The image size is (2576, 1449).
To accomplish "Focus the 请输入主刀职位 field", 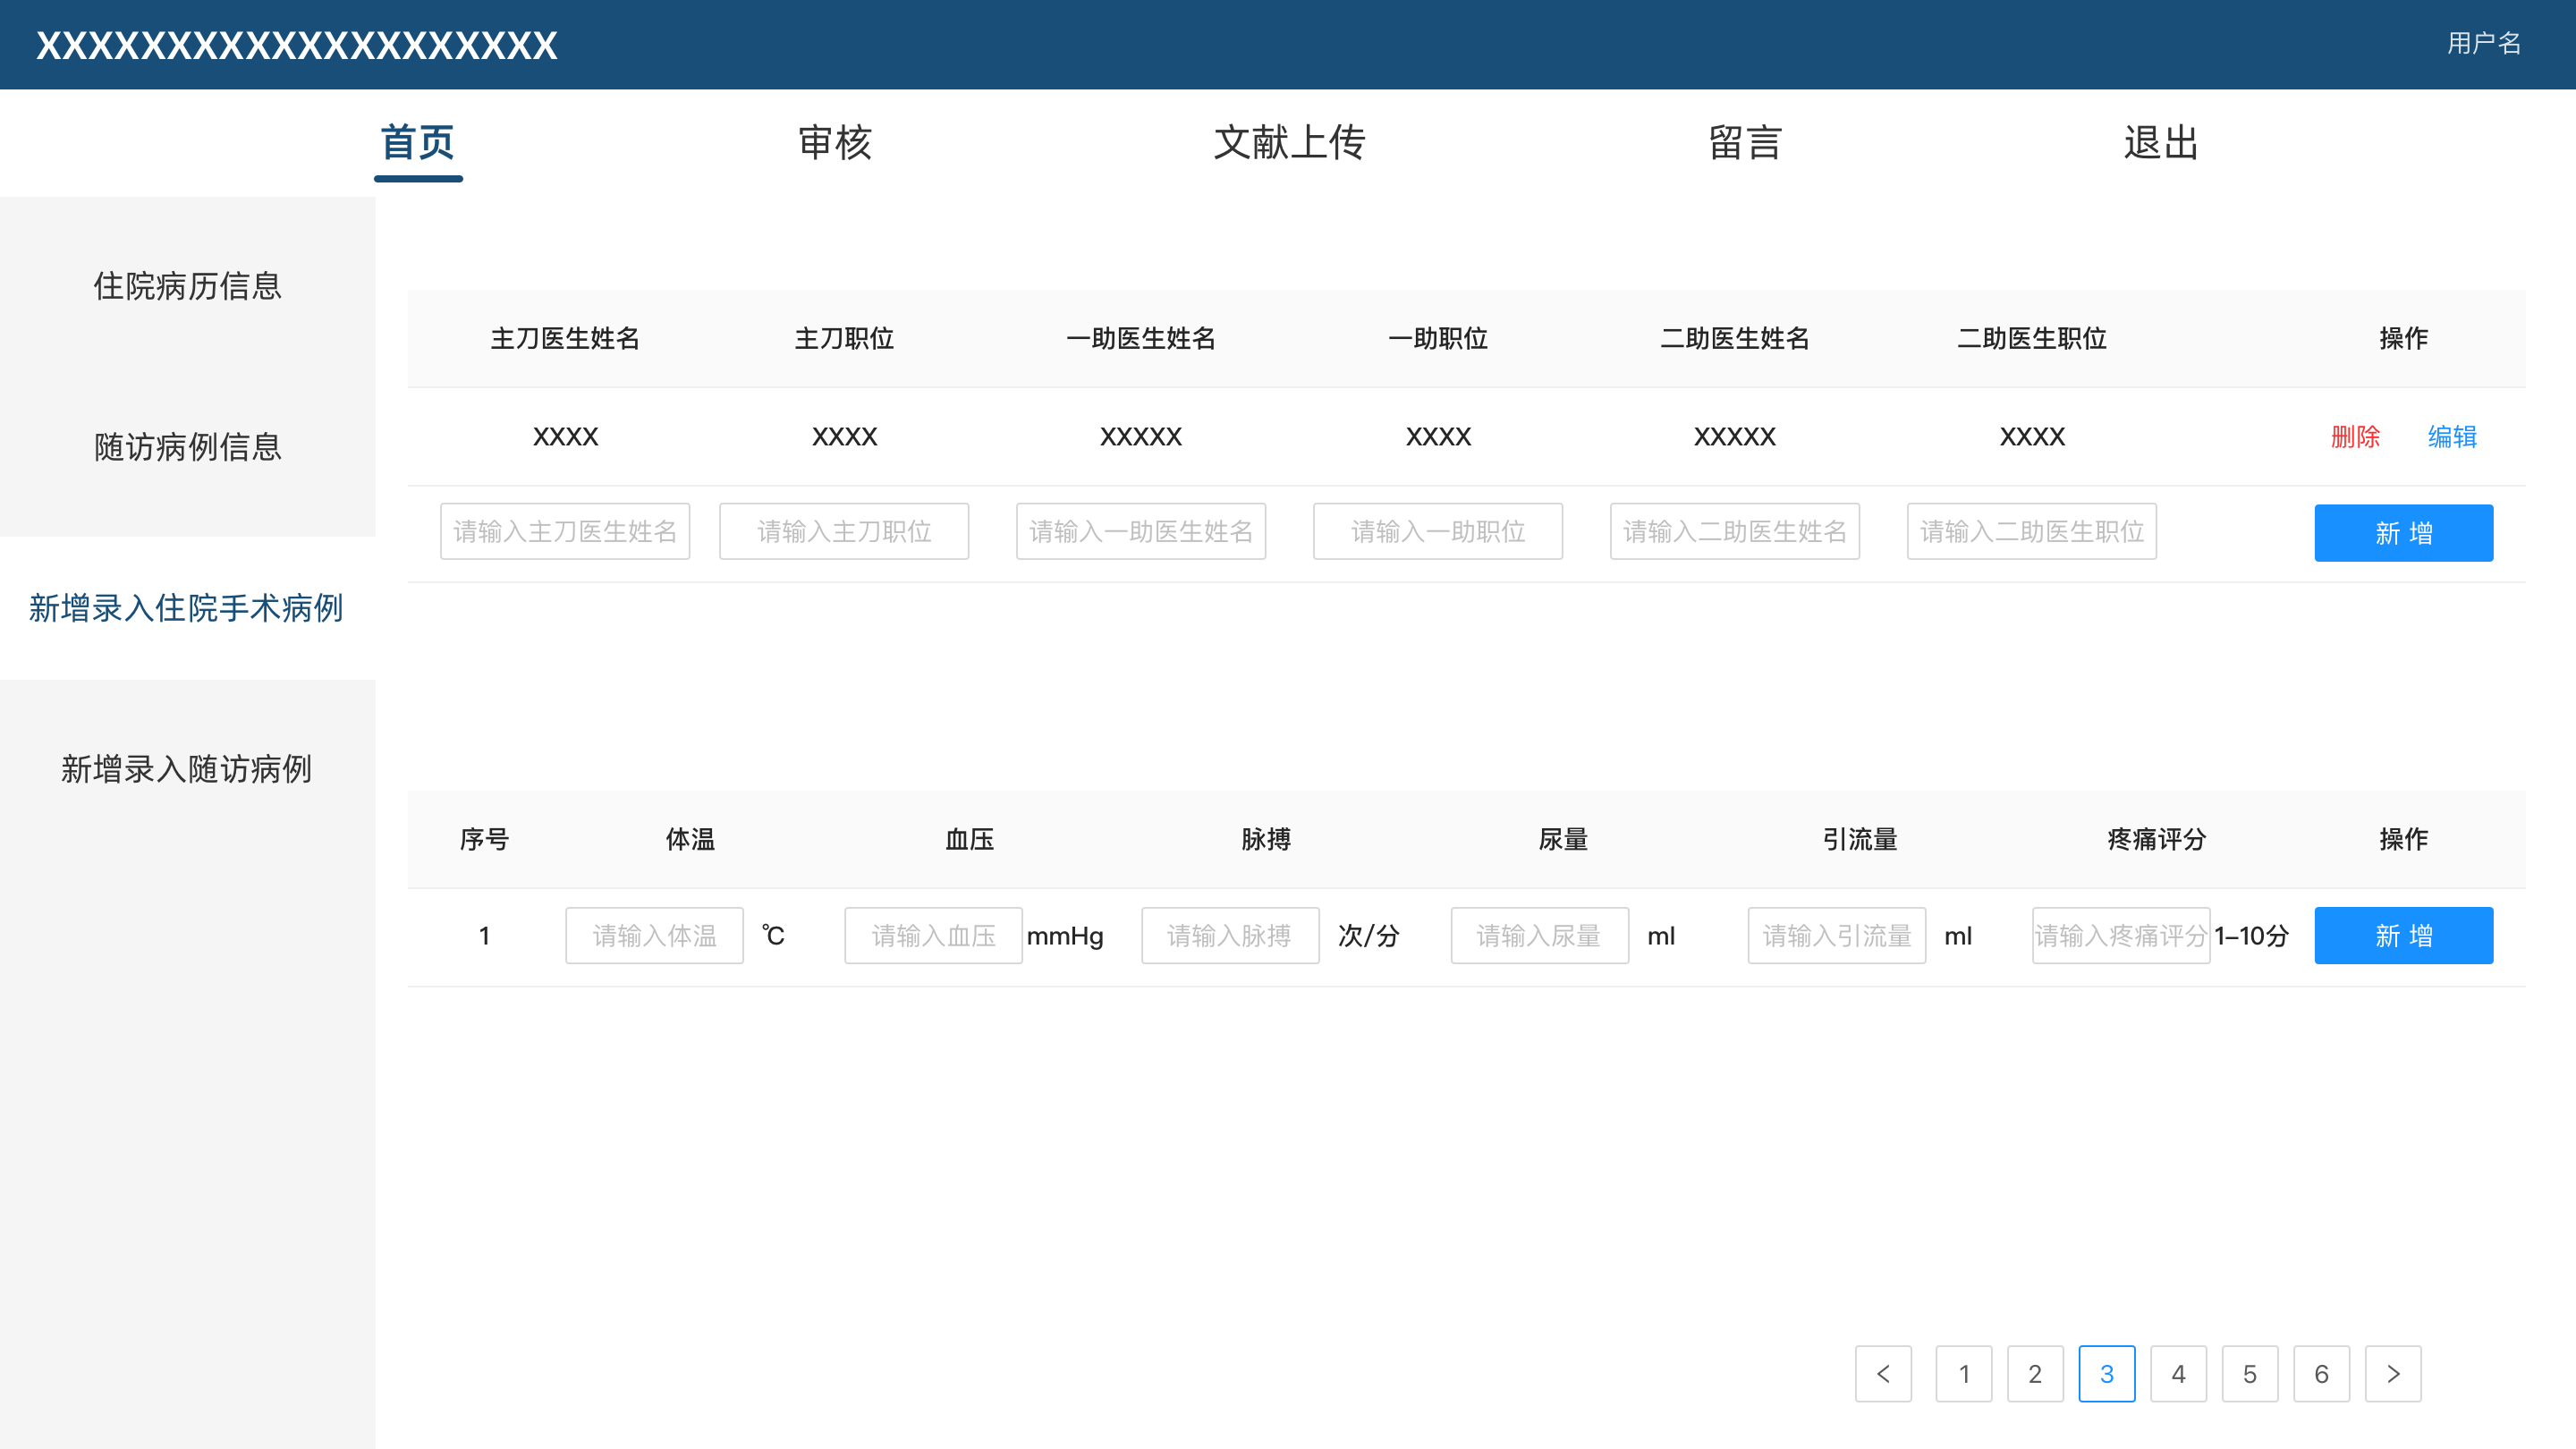I will pyautogui.click(x=844, y=532).
